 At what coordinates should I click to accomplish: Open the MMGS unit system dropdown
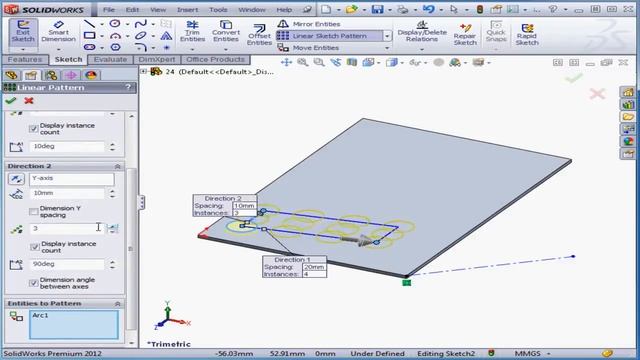pyautogui.click(x=549, y=353)
